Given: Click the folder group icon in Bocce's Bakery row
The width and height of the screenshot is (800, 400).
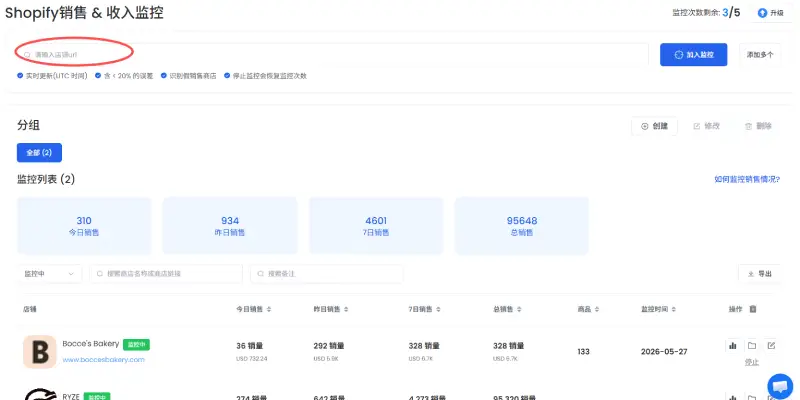Looking at the screenshot, I should point(752,345).
